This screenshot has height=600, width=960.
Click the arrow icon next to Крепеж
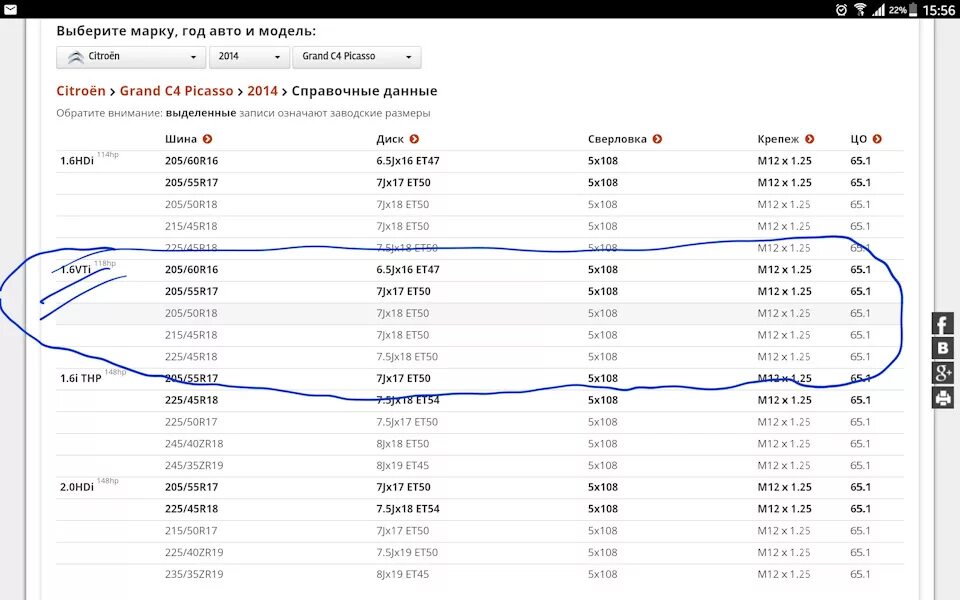[x=810, y=139]
